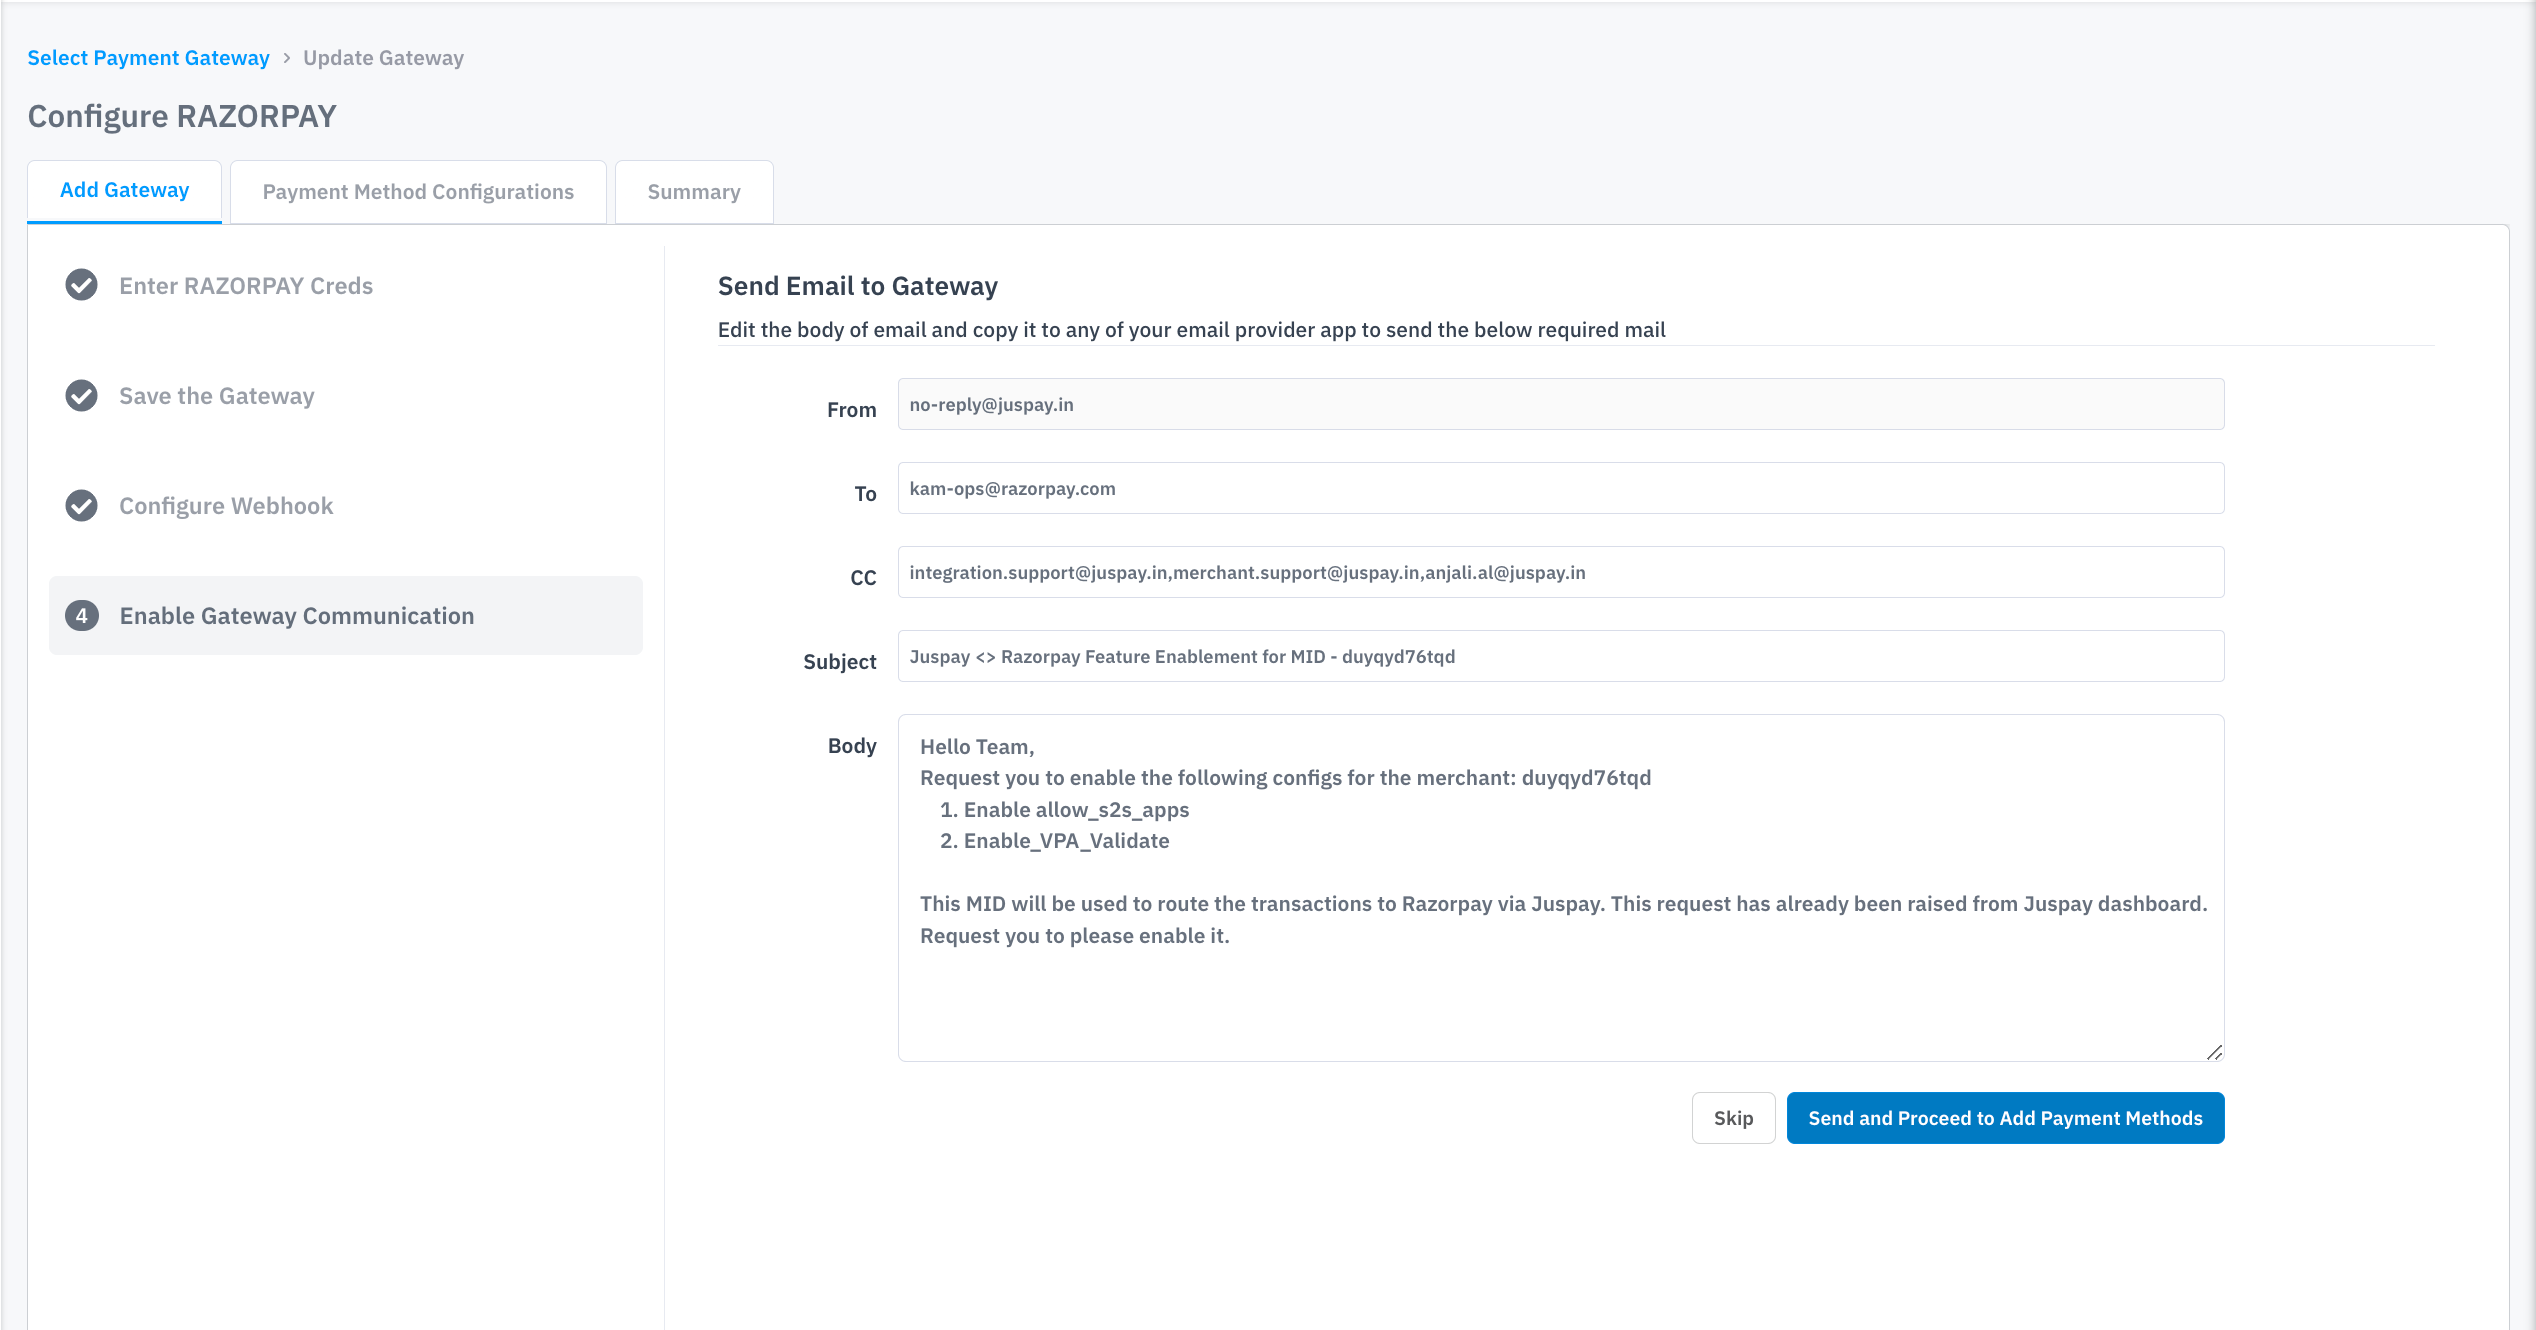Screen dimensions: 2536x1330
Task: Click checkmark icon beside Enter RAZORPAY Creds
Action: (81, 285)
